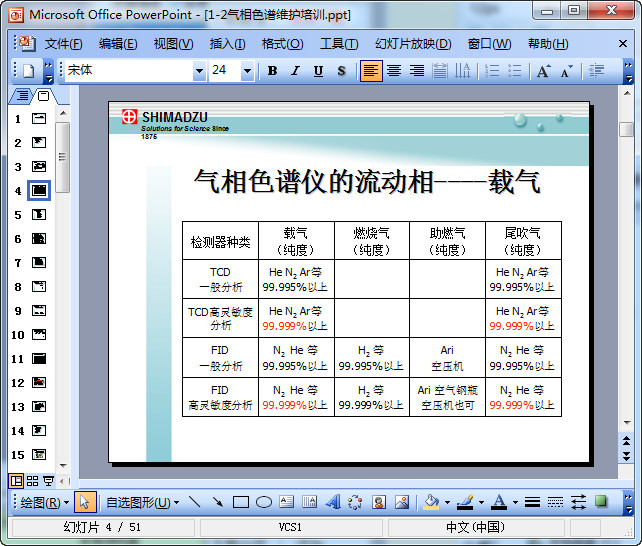Select the Line drawing tool
The width and height of the screenshot is (642, 546).
point(194,502)
